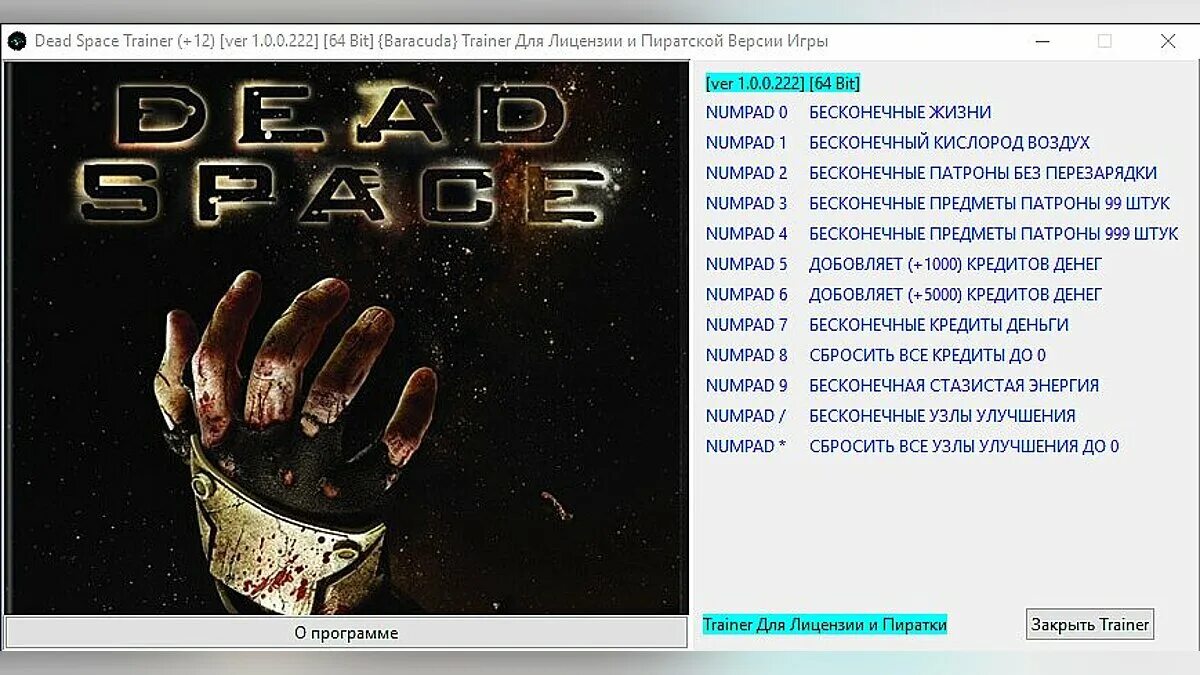
Task: Open the "О программе" about button
Action: pos(346,633)
